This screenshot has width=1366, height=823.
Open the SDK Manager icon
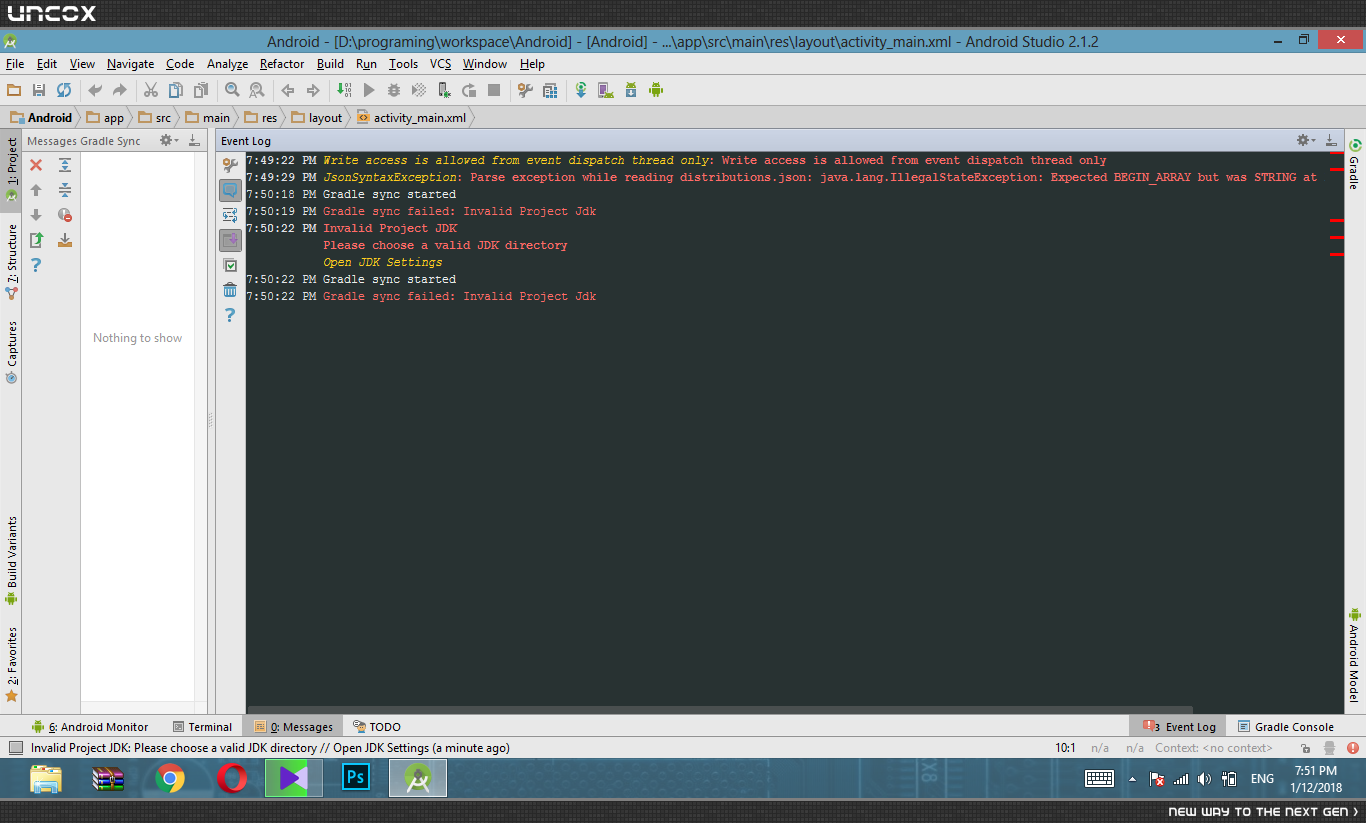pyautogui.click(x=631, y=90)
